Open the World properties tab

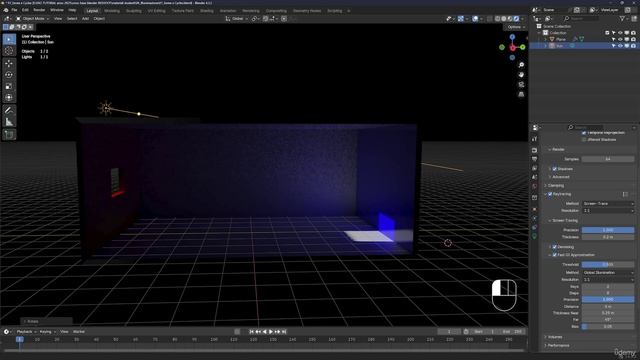click(535, 186)
